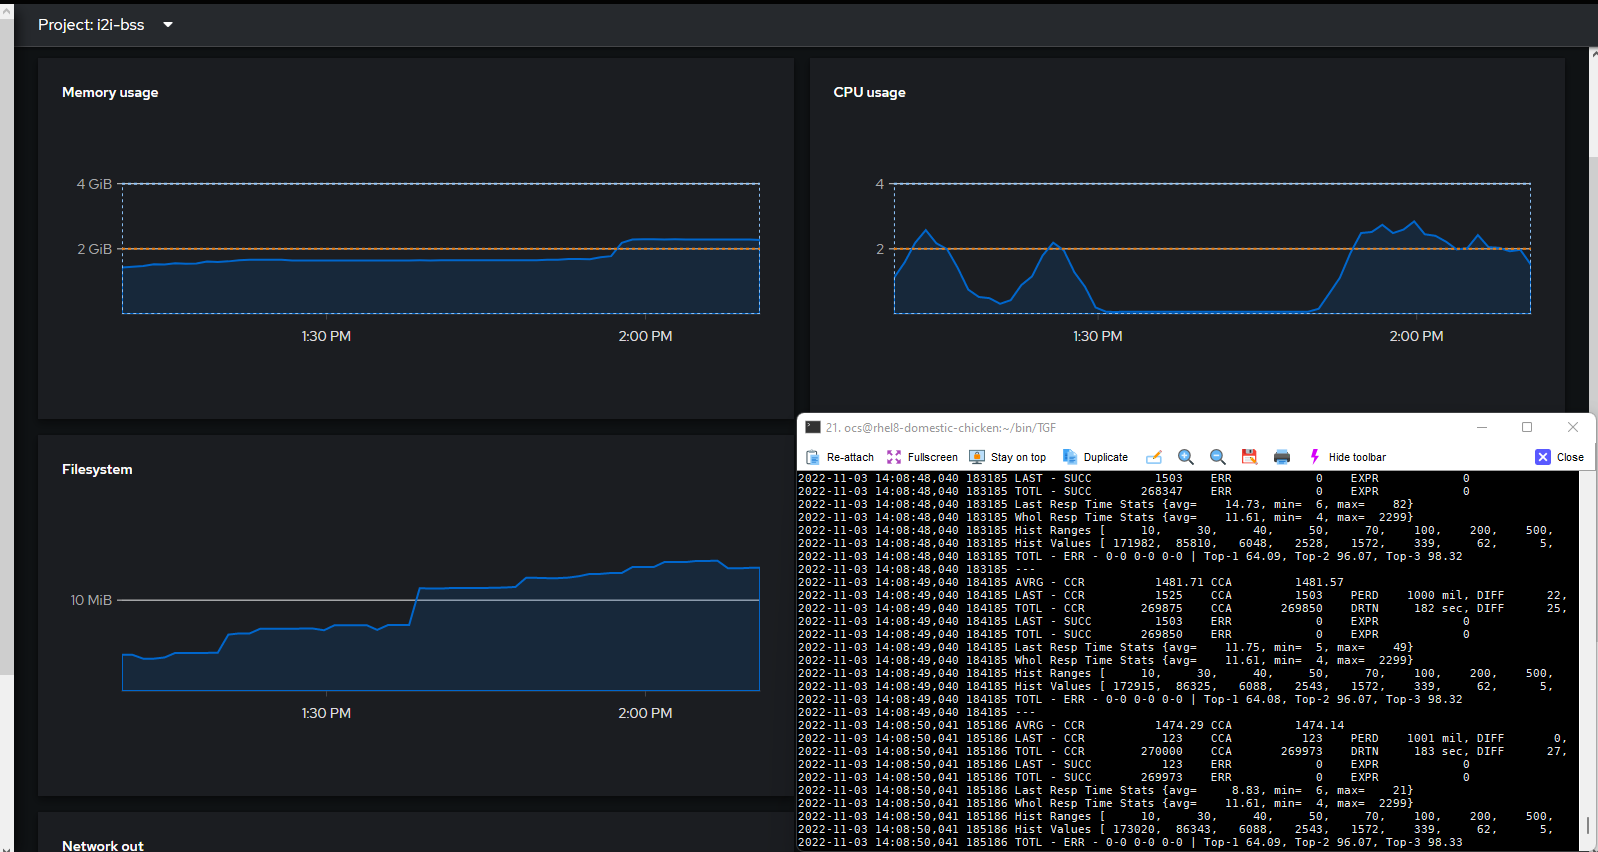This screenshot has width=1598, height=852.
Task: Click the edit/rename pencil icon
Action: click(1153, 457)
